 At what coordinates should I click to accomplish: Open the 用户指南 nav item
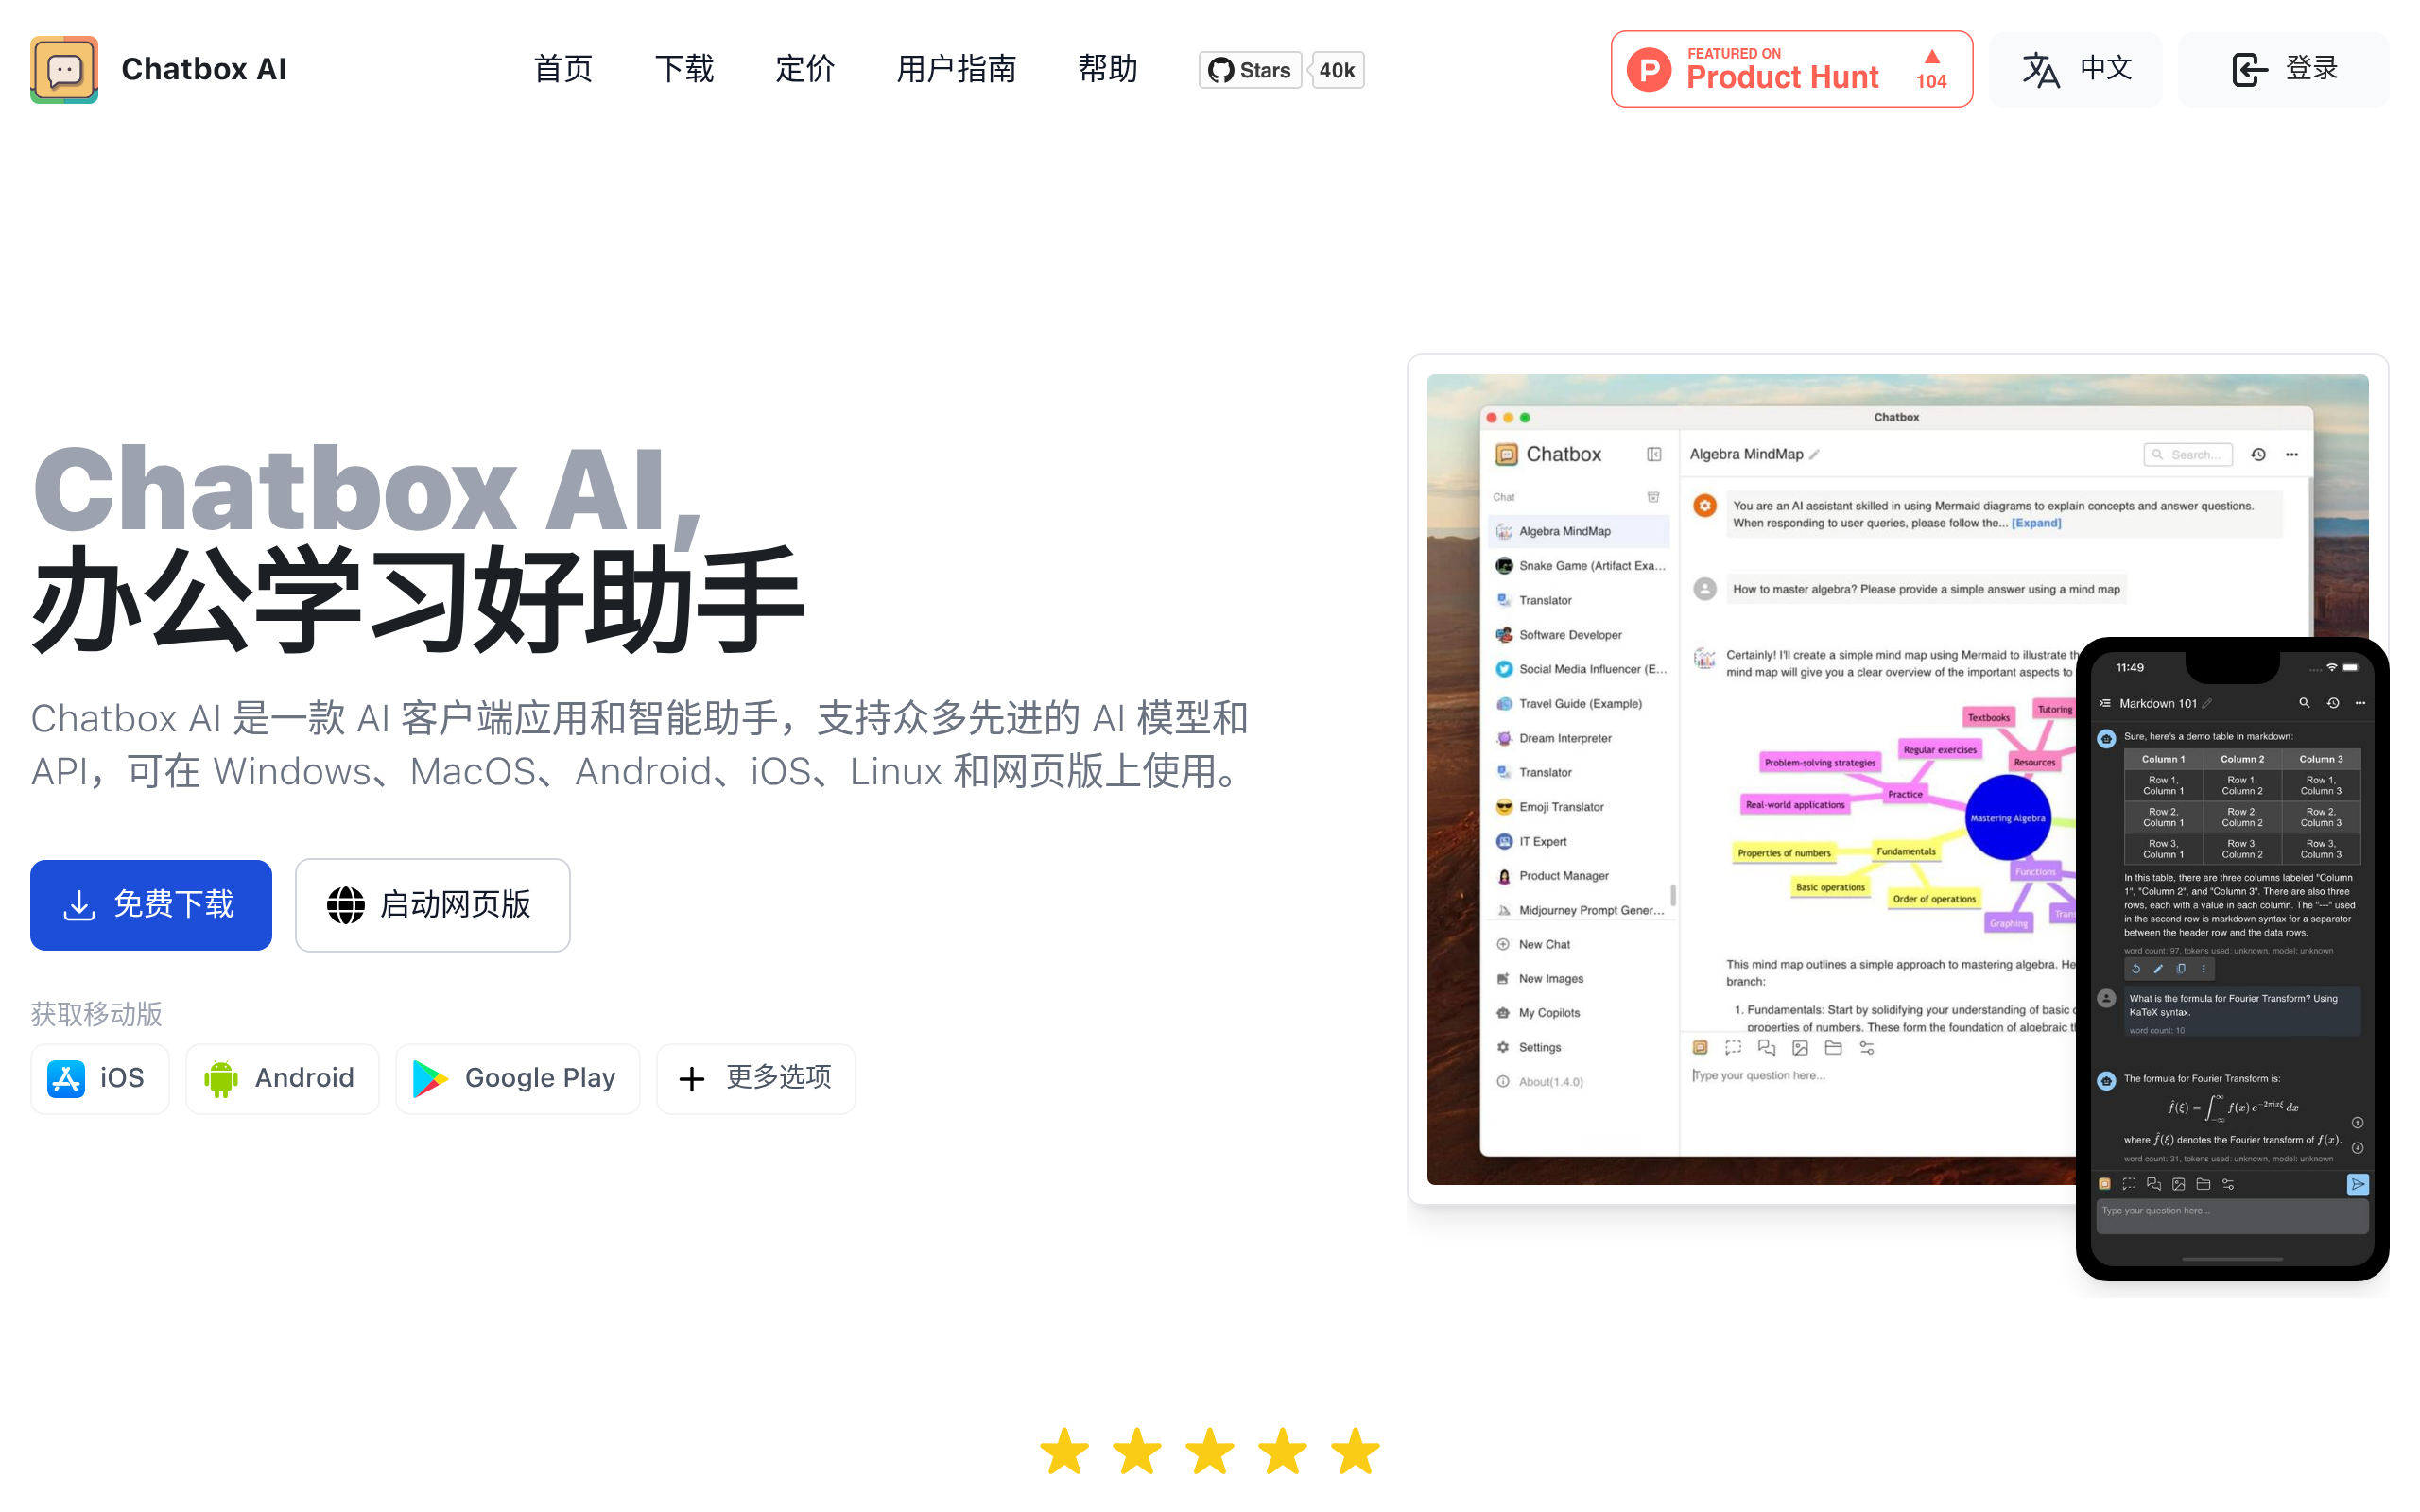point(956,69)
